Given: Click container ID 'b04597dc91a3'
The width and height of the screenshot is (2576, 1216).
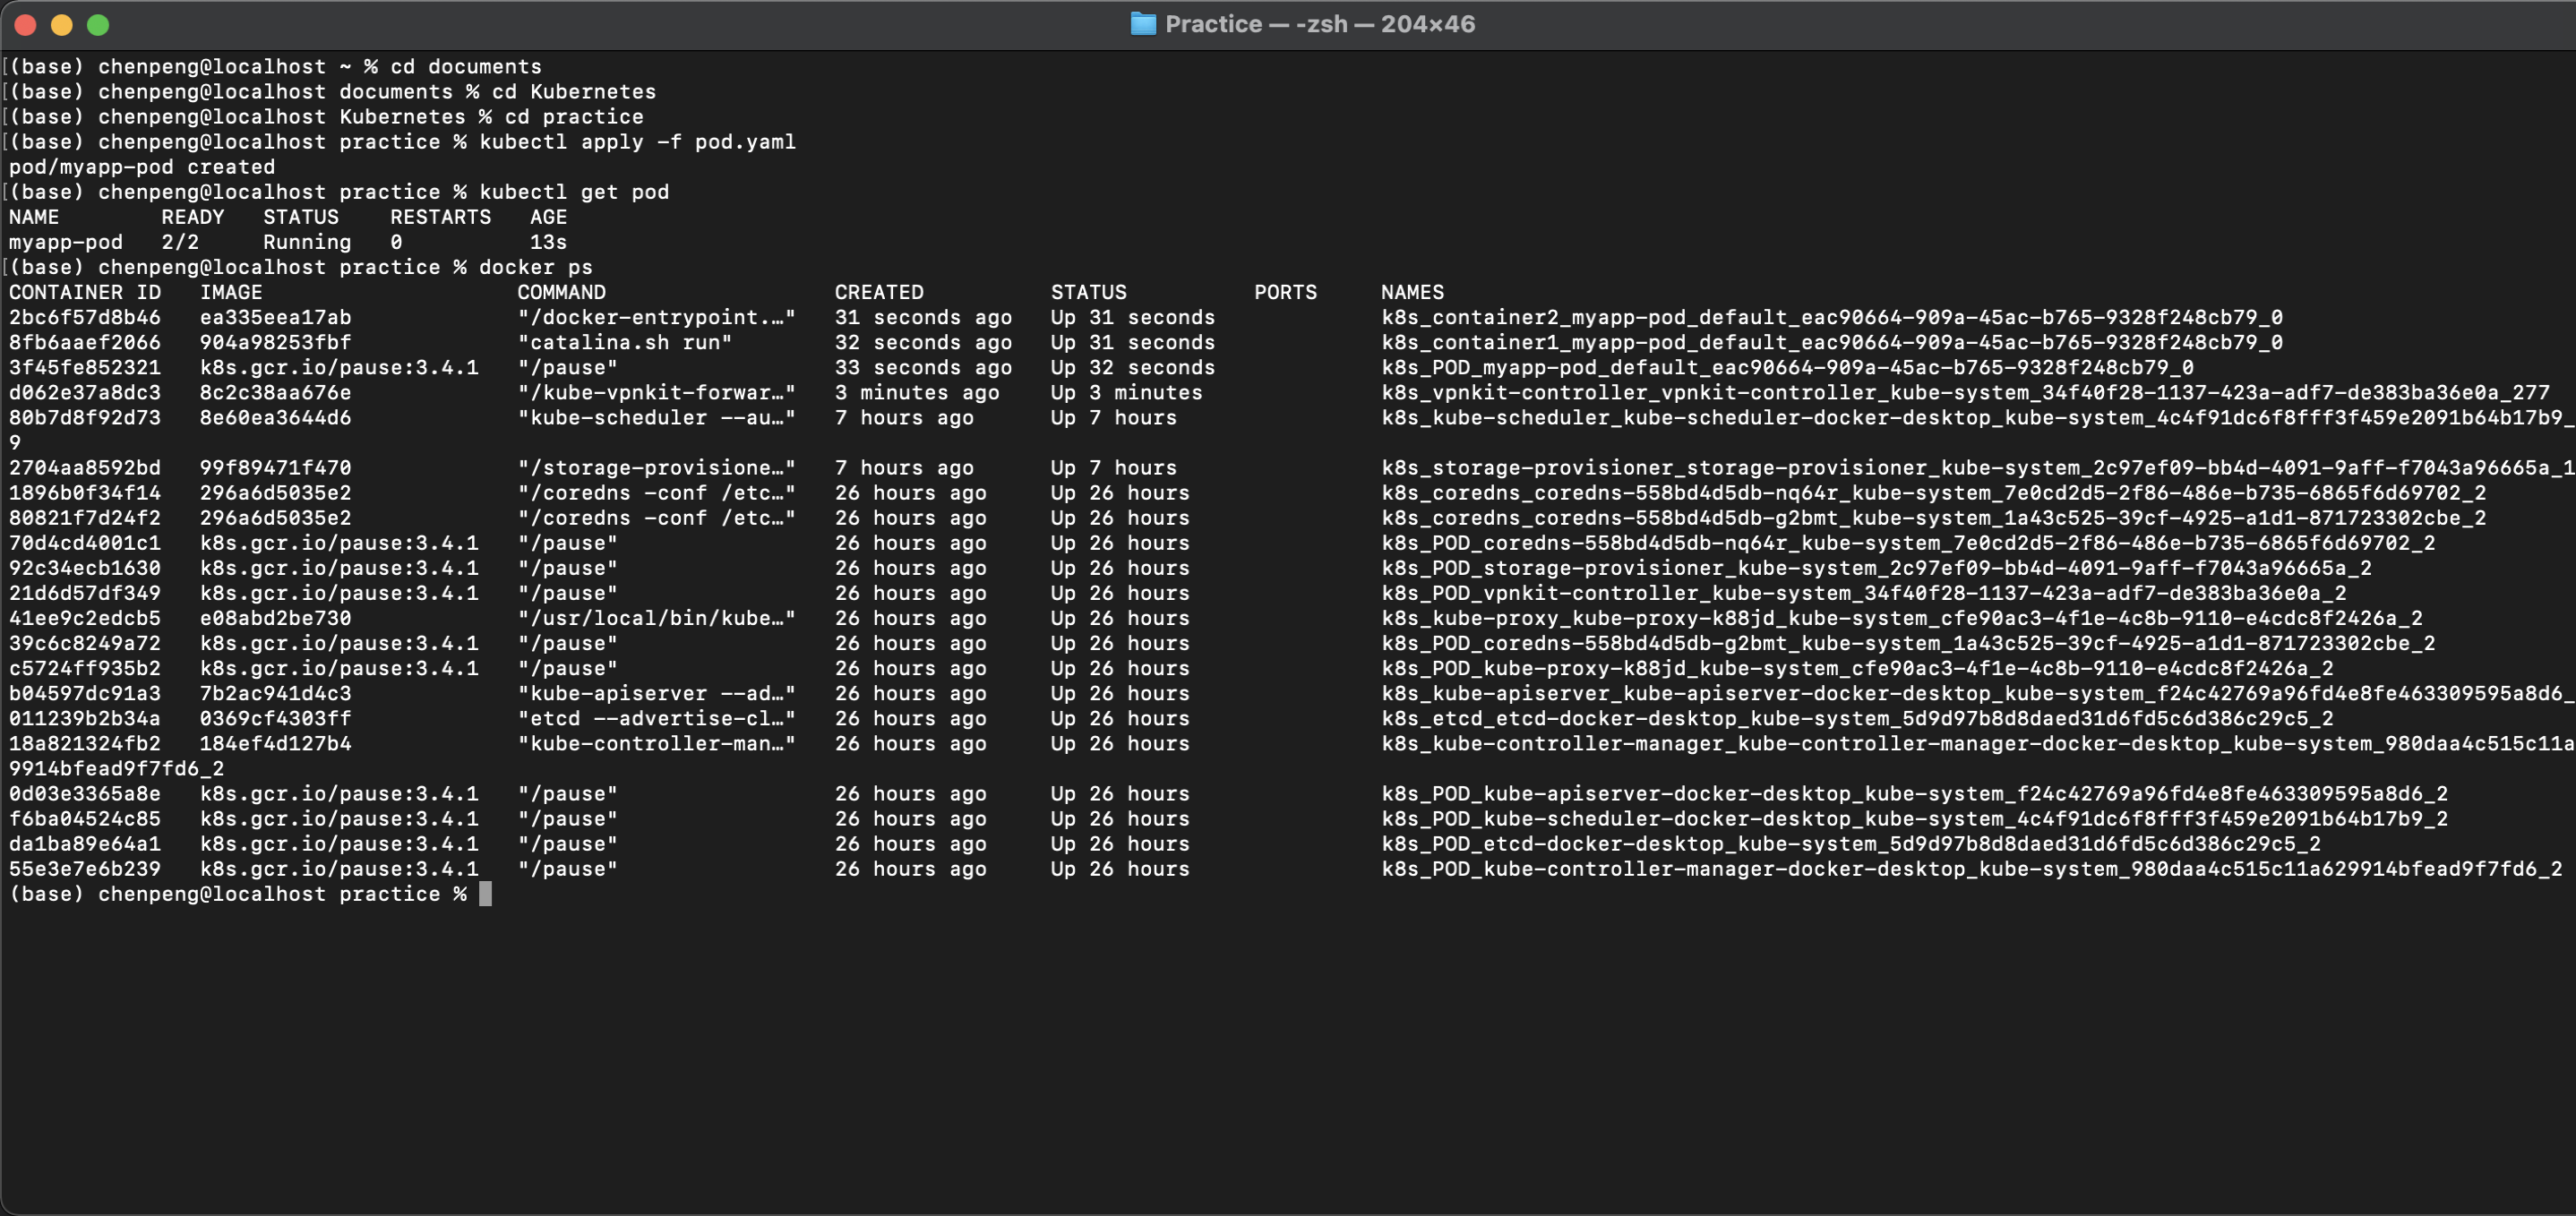Looking at the screenshot, I should pos(85,692).
